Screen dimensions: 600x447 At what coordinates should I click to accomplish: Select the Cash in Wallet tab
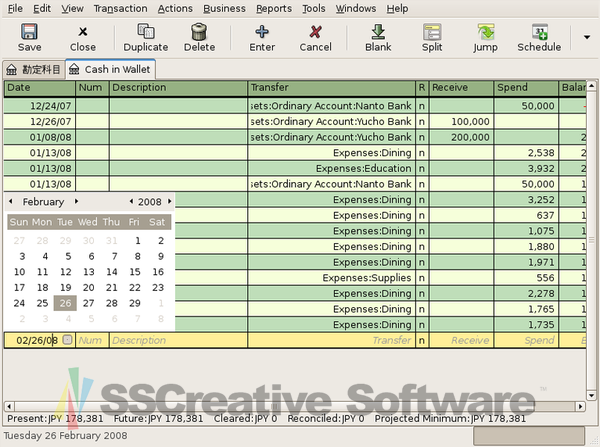click(x=110, y=69)
